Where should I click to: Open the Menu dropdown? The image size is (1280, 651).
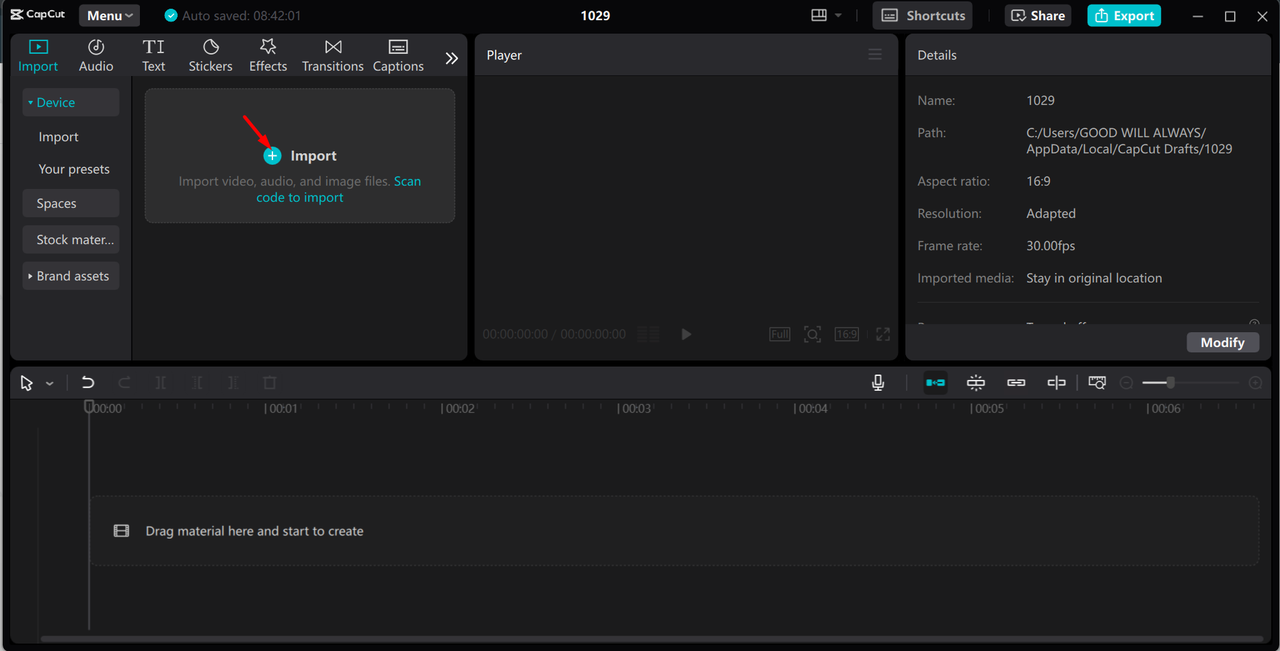109,16
